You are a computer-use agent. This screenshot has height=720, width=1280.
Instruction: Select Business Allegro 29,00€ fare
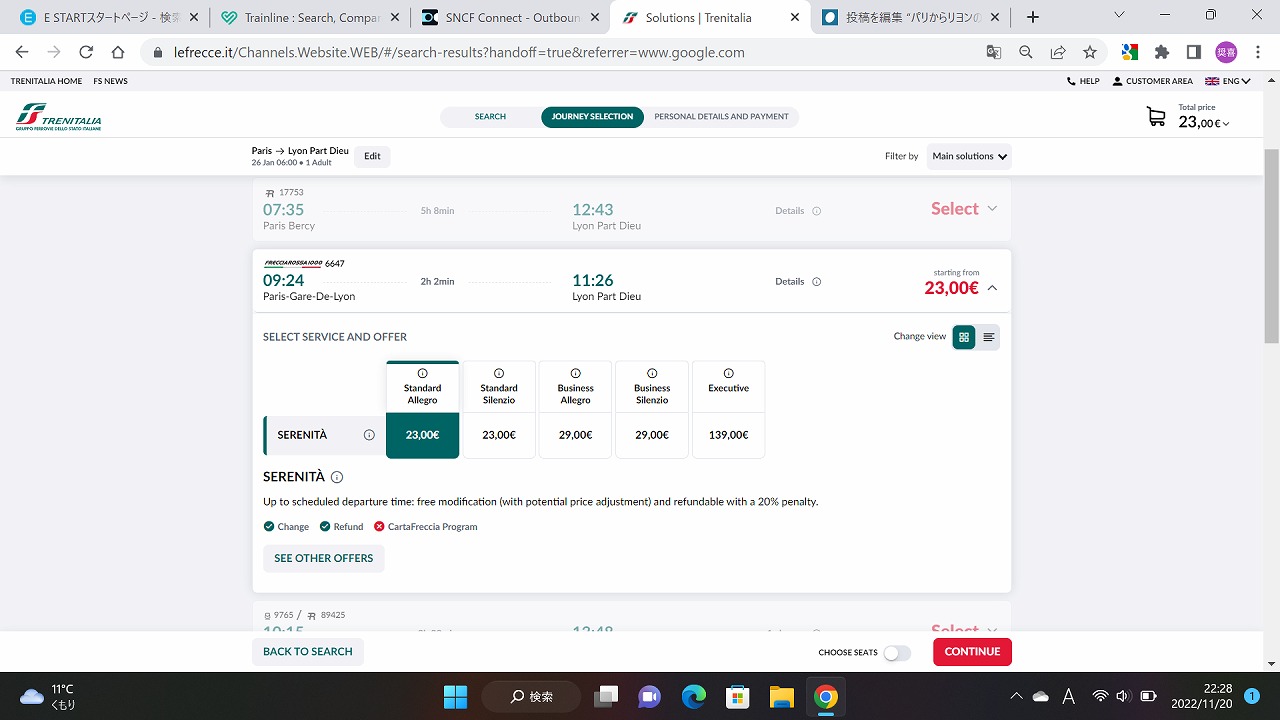[575, 435]
